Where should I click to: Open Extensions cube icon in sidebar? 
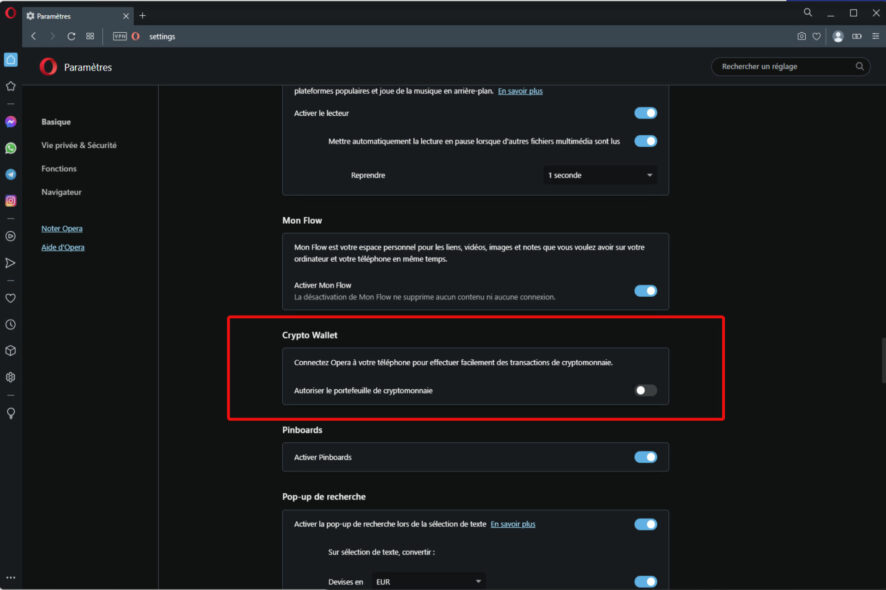(11, 350)
